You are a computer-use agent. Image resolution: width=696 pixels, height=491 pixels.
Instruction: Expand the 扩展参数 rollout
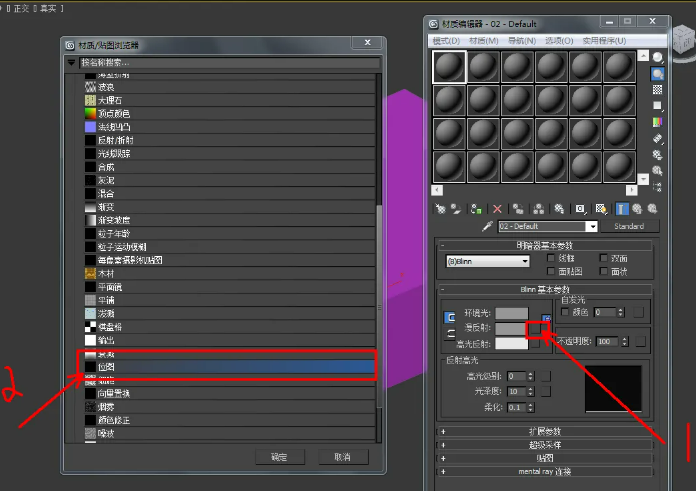(x=545, y=432)
